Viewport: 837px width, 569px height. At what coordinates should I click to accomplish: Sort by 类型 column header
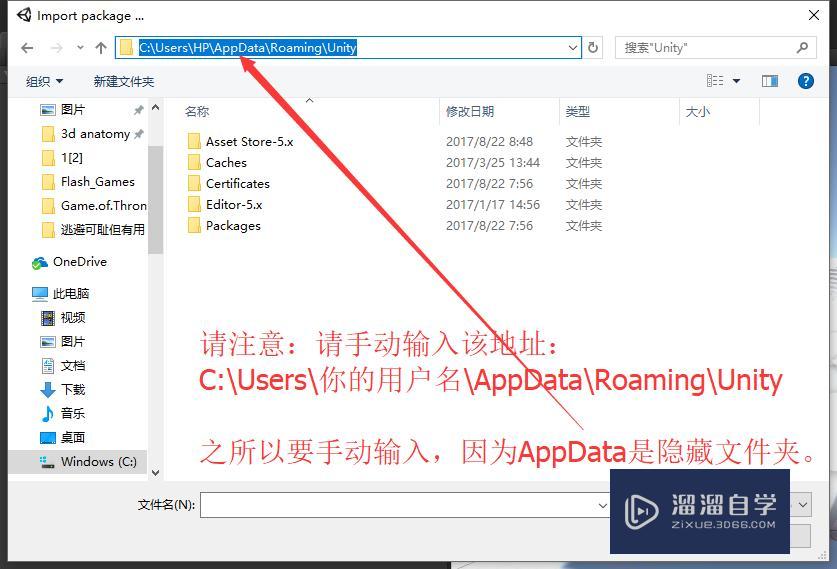tap(578, 112)
